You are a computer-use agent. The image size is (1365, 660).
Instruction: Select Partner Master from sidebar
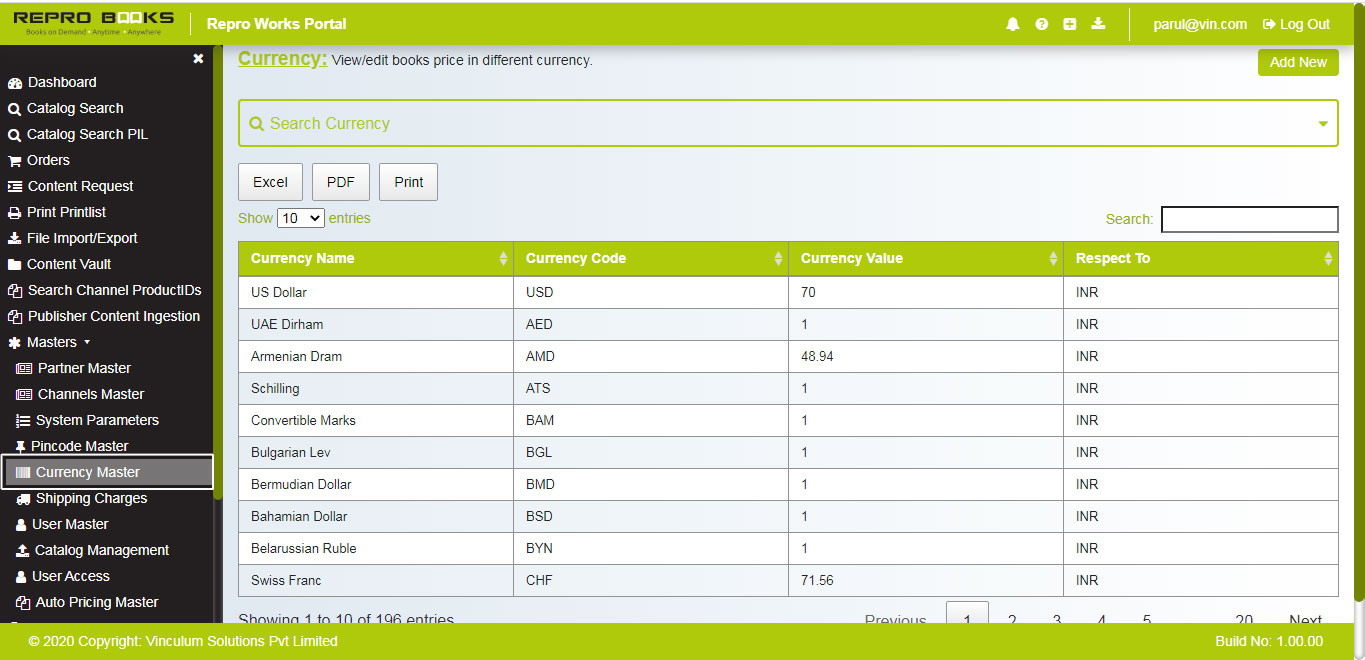84,369
